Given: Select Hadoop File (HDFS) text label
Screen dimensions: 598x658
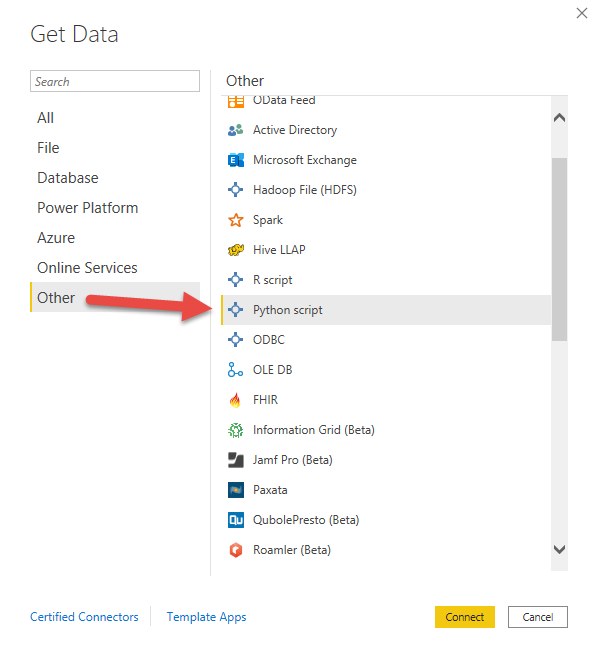Looking at the screenshot, I should [x=305, y=190].
